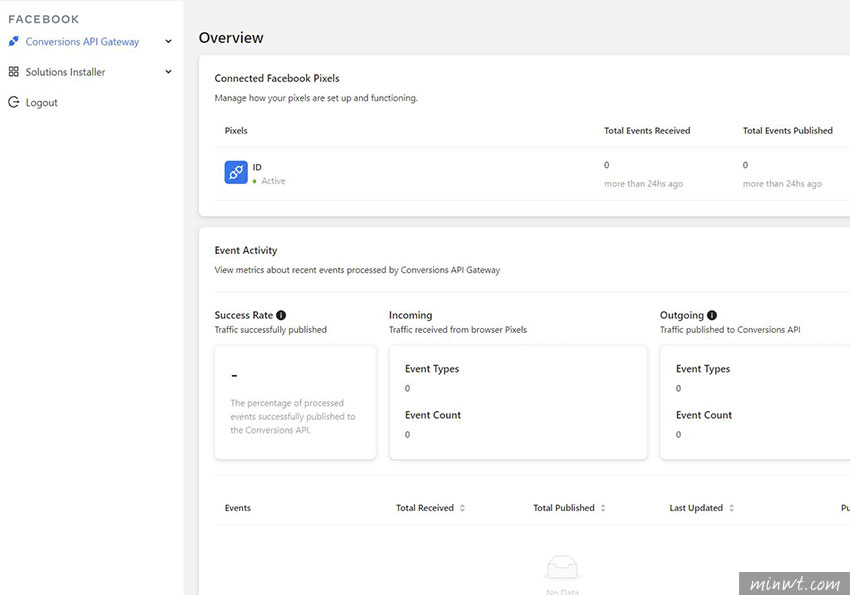Click 'Manage how your pixels are set up' description
The height and width of the screenshot is (595, 850).
(316, 98)
